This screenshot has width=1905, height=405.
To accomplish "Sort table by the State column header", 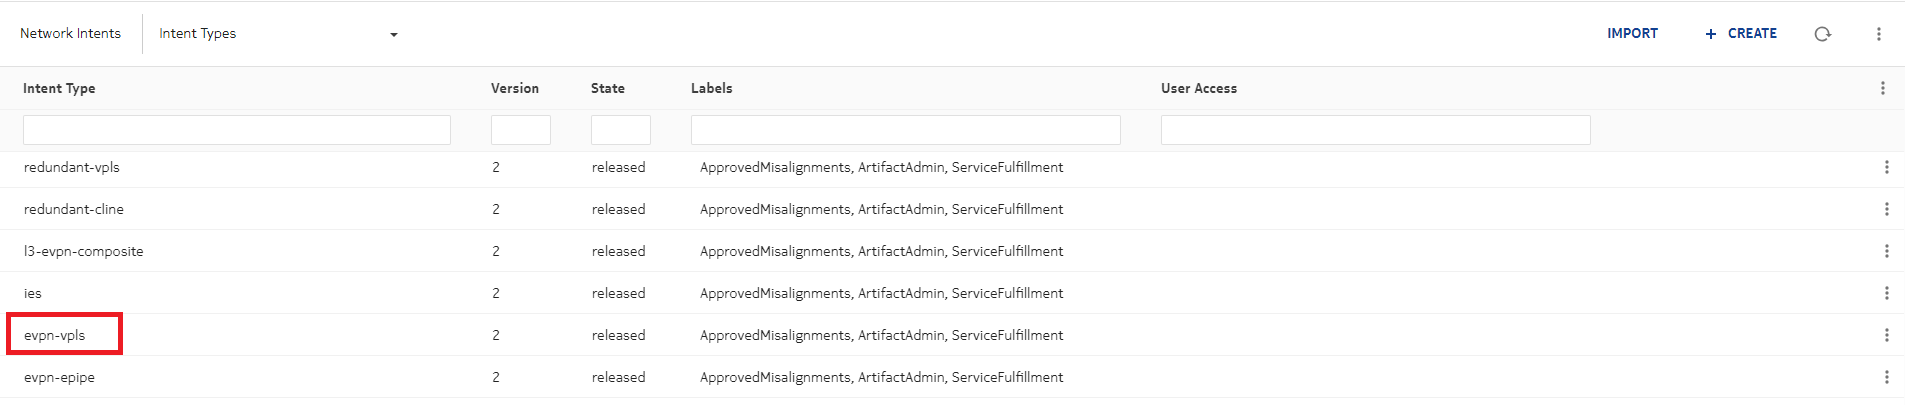I will click(607, 88).
